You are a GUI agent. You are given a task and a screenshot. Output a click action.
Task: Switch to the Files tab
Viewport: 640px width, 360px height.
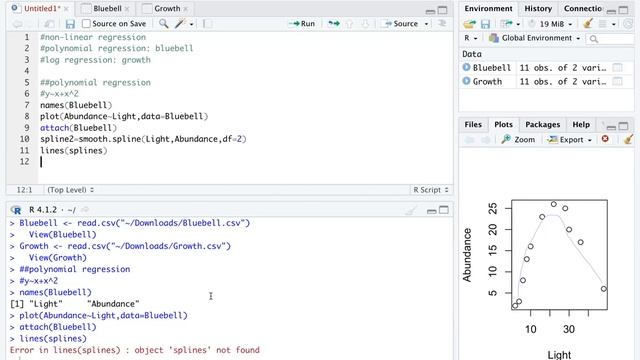(x=473, y=124)
